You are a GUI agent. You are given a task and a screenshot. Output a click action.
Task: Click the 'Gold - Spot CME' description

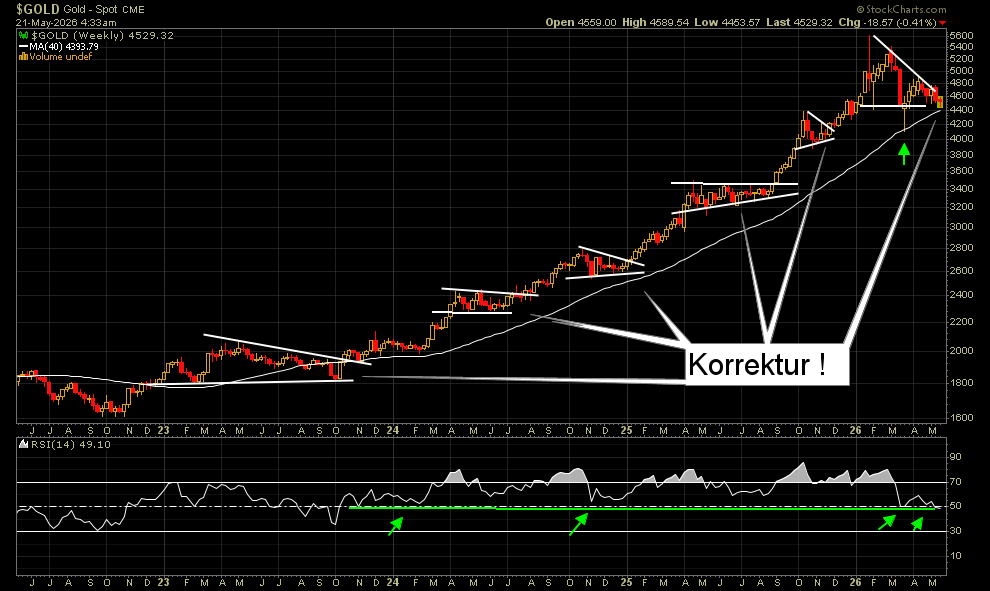(x=104, y=9)
